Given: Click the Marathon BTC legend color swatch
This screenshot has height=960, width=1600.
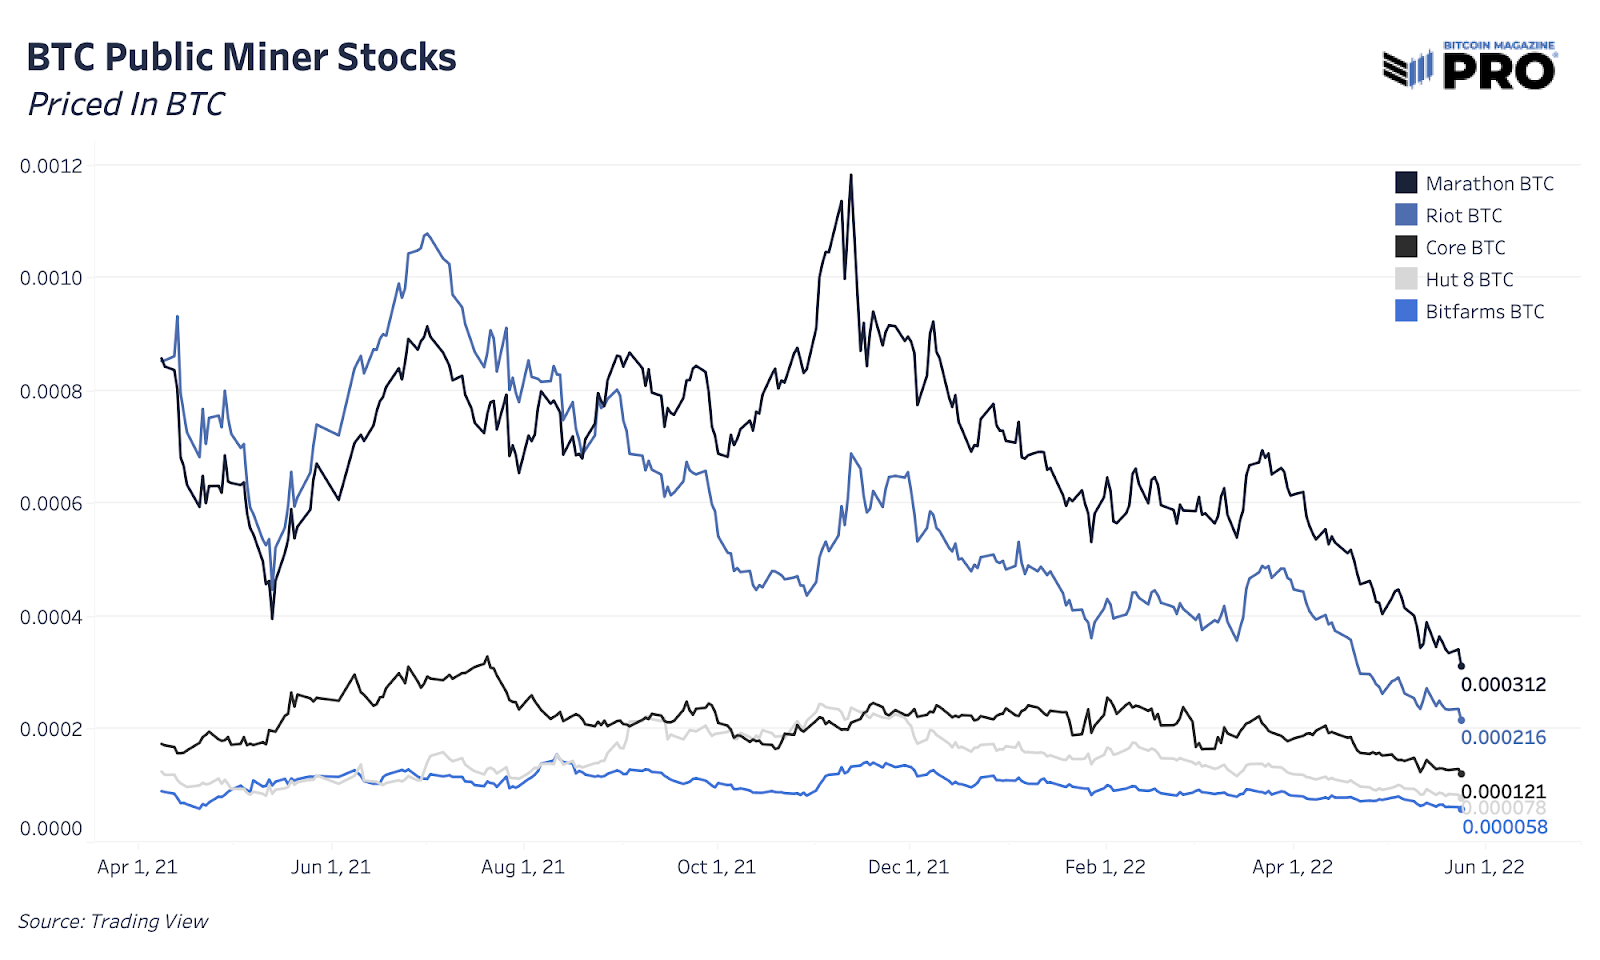Looking at the screenshot, I should click(1406, 183).
